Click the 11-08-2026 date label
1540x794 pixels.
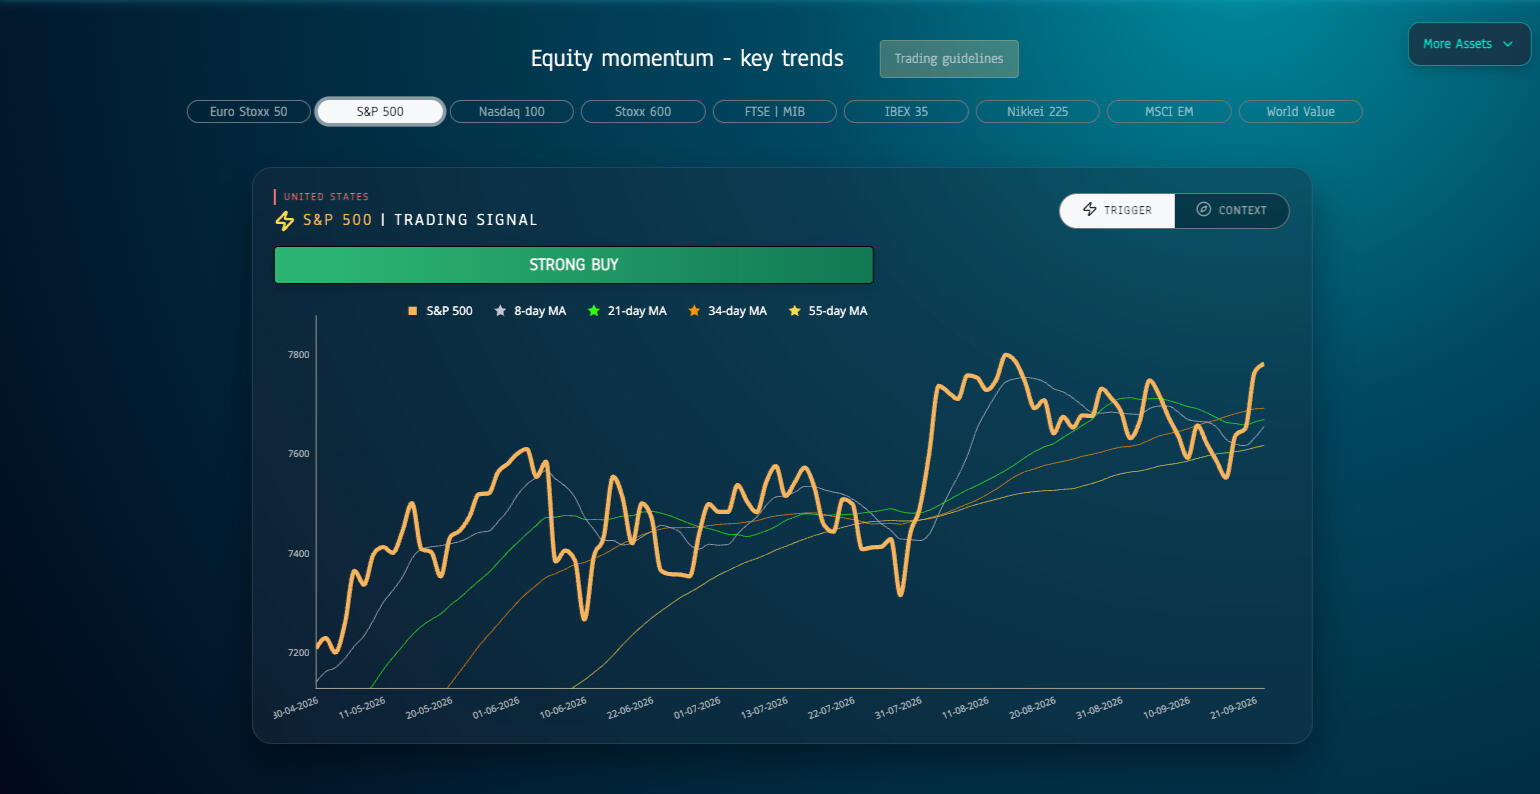coord(966,708)
